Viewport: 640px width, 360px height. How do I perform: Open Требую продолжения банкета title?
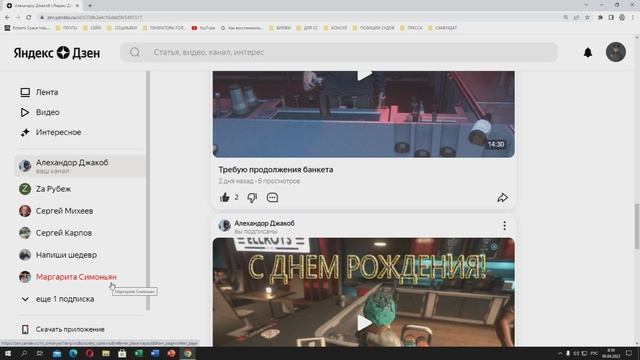(276, 169)
